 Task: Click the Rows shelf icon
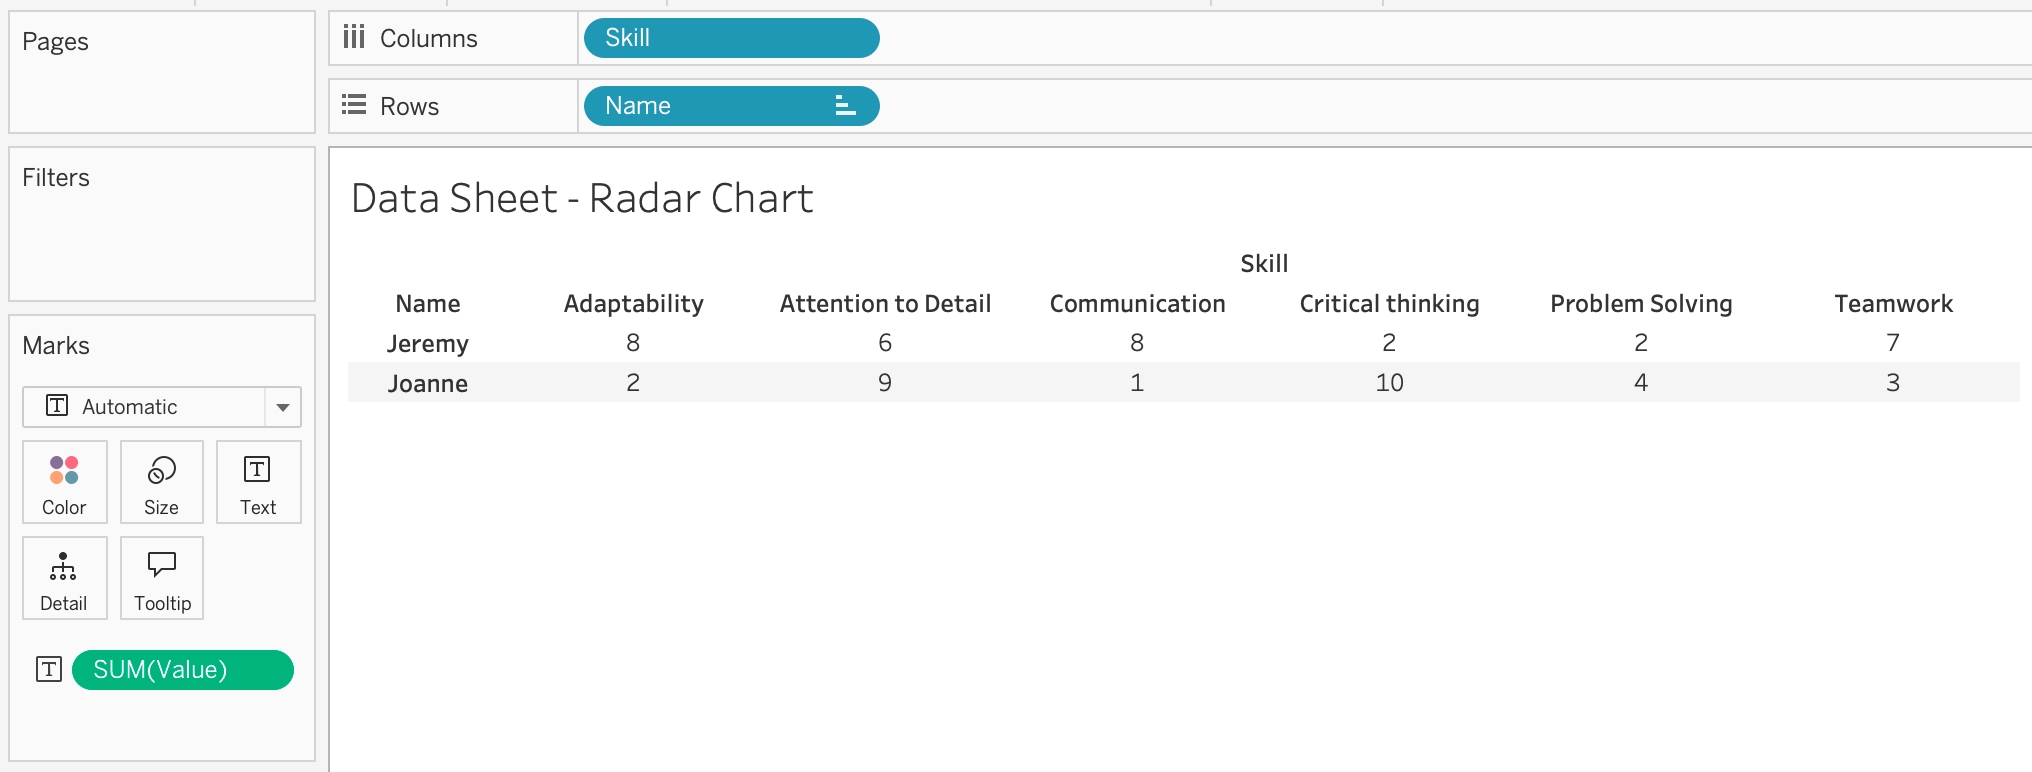[353, 106]
